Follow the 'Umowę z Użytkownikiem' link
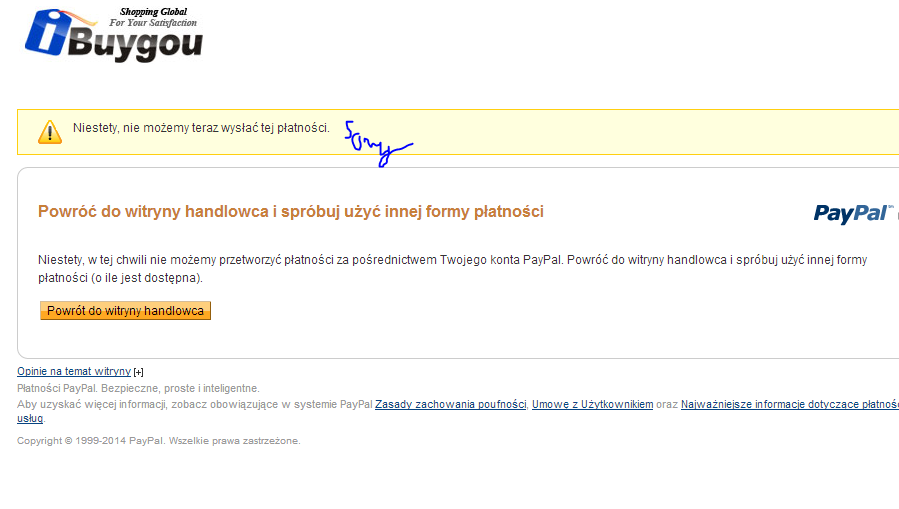Screen dimensions: 899x509 point(592,404)
